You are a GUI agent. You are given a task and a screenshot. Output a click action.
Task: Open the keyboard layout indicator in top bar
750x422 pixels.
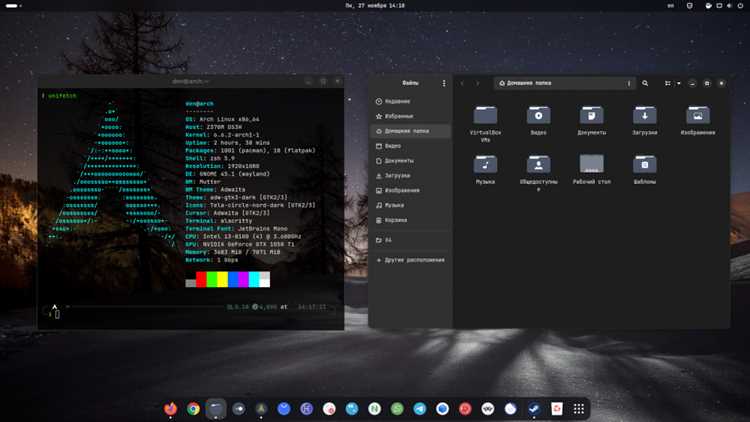(x=671, y=6)
